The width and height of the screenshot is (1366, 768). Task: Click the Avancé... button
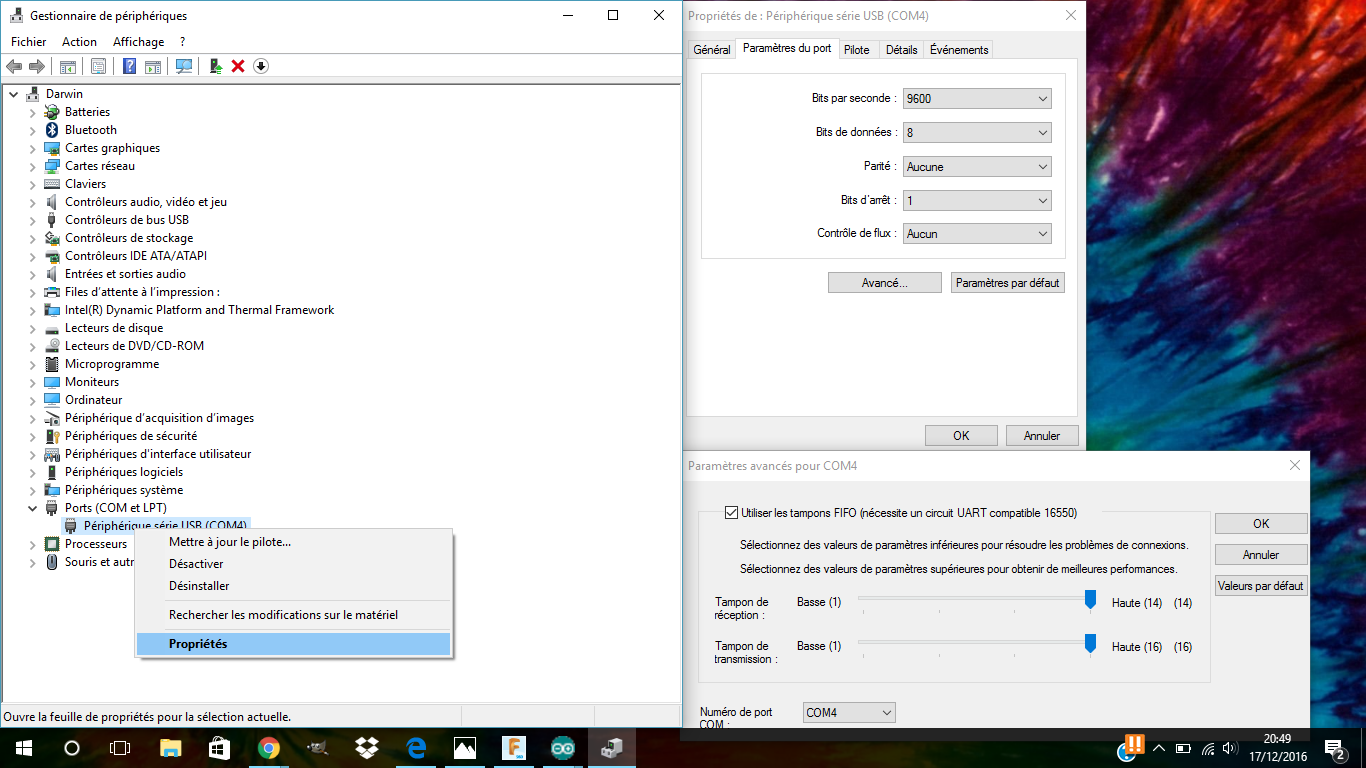coord(884,283)
